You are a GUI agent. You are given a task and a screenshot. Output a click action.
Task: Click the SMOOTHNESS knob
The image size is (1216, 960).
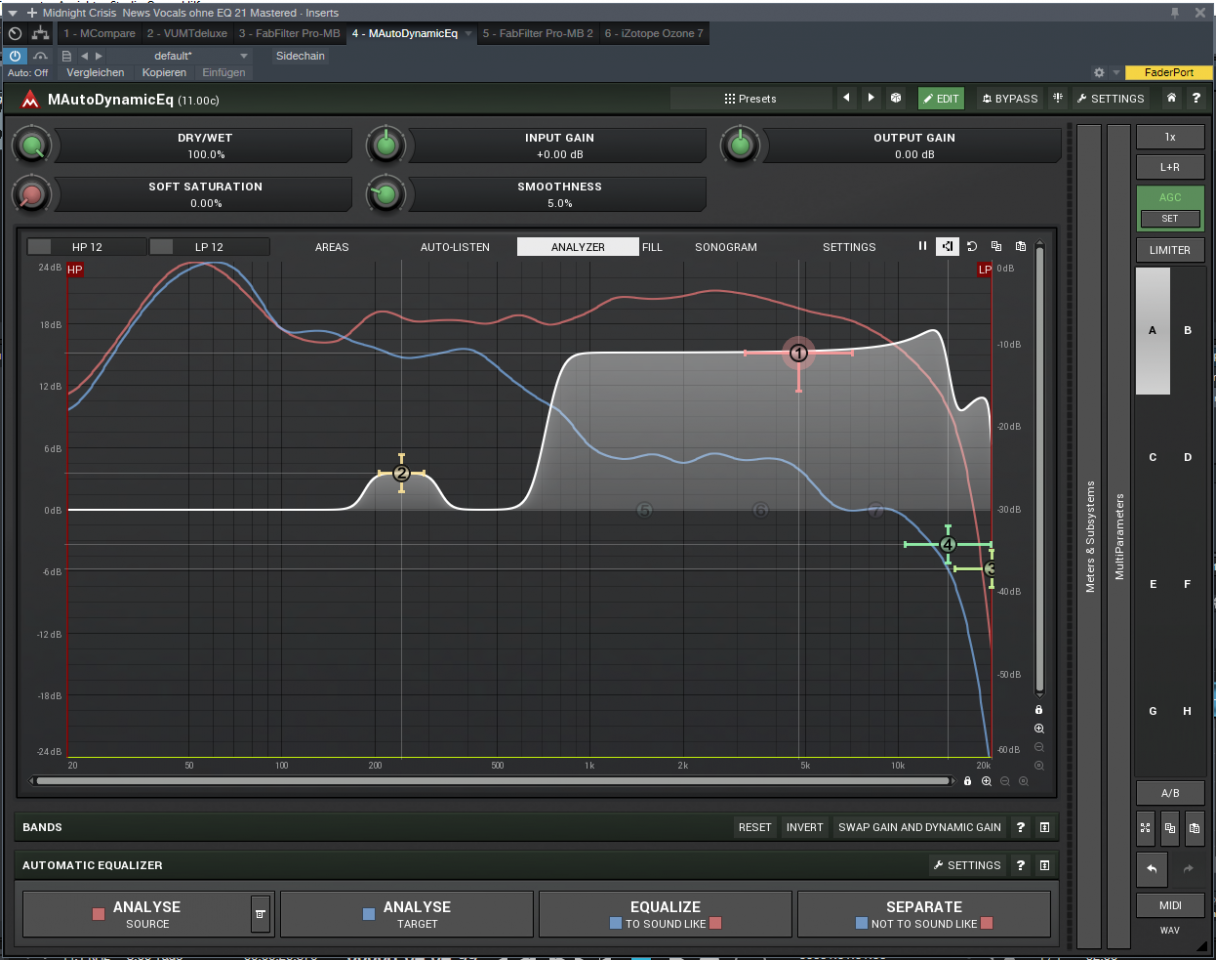pos(385,195)
